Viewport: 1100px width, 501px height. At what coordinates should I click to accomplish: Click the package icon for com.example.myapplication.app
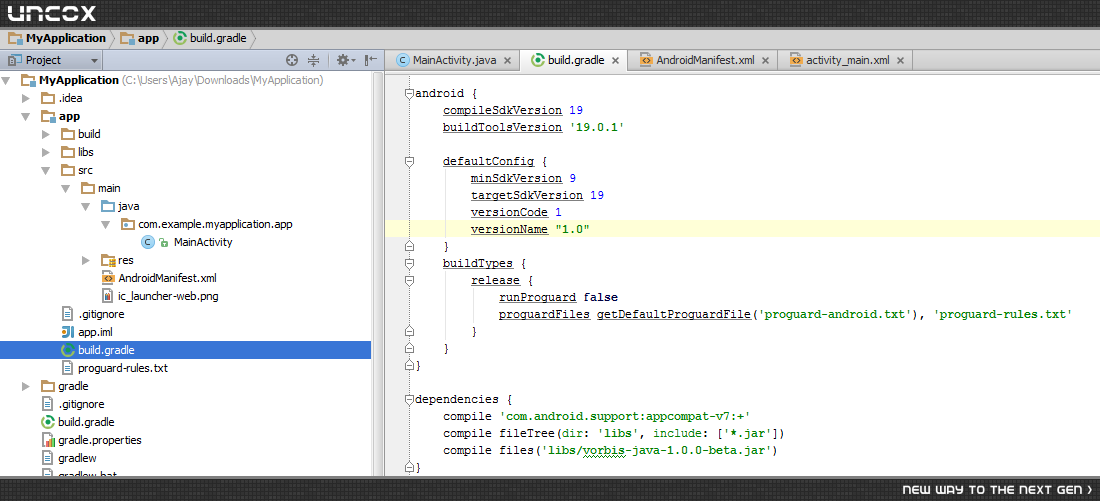coord(127,225)
